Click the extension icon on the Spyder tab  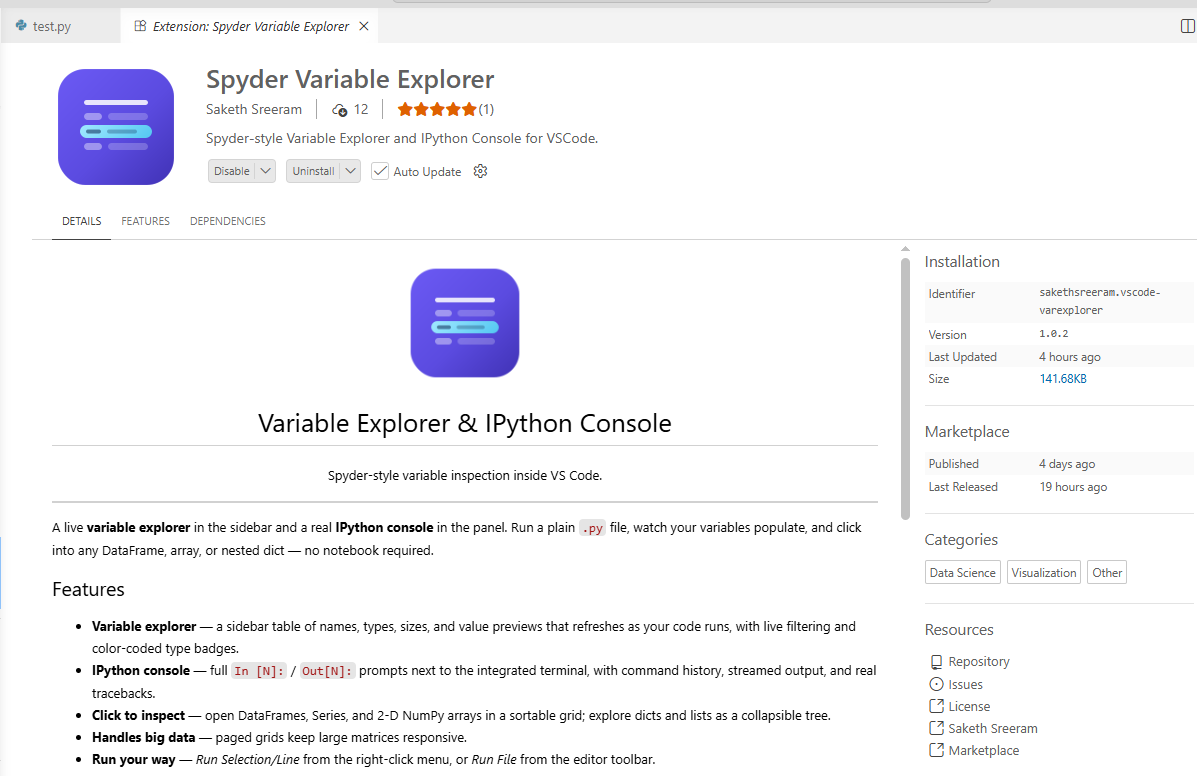(x=140, y=26)
